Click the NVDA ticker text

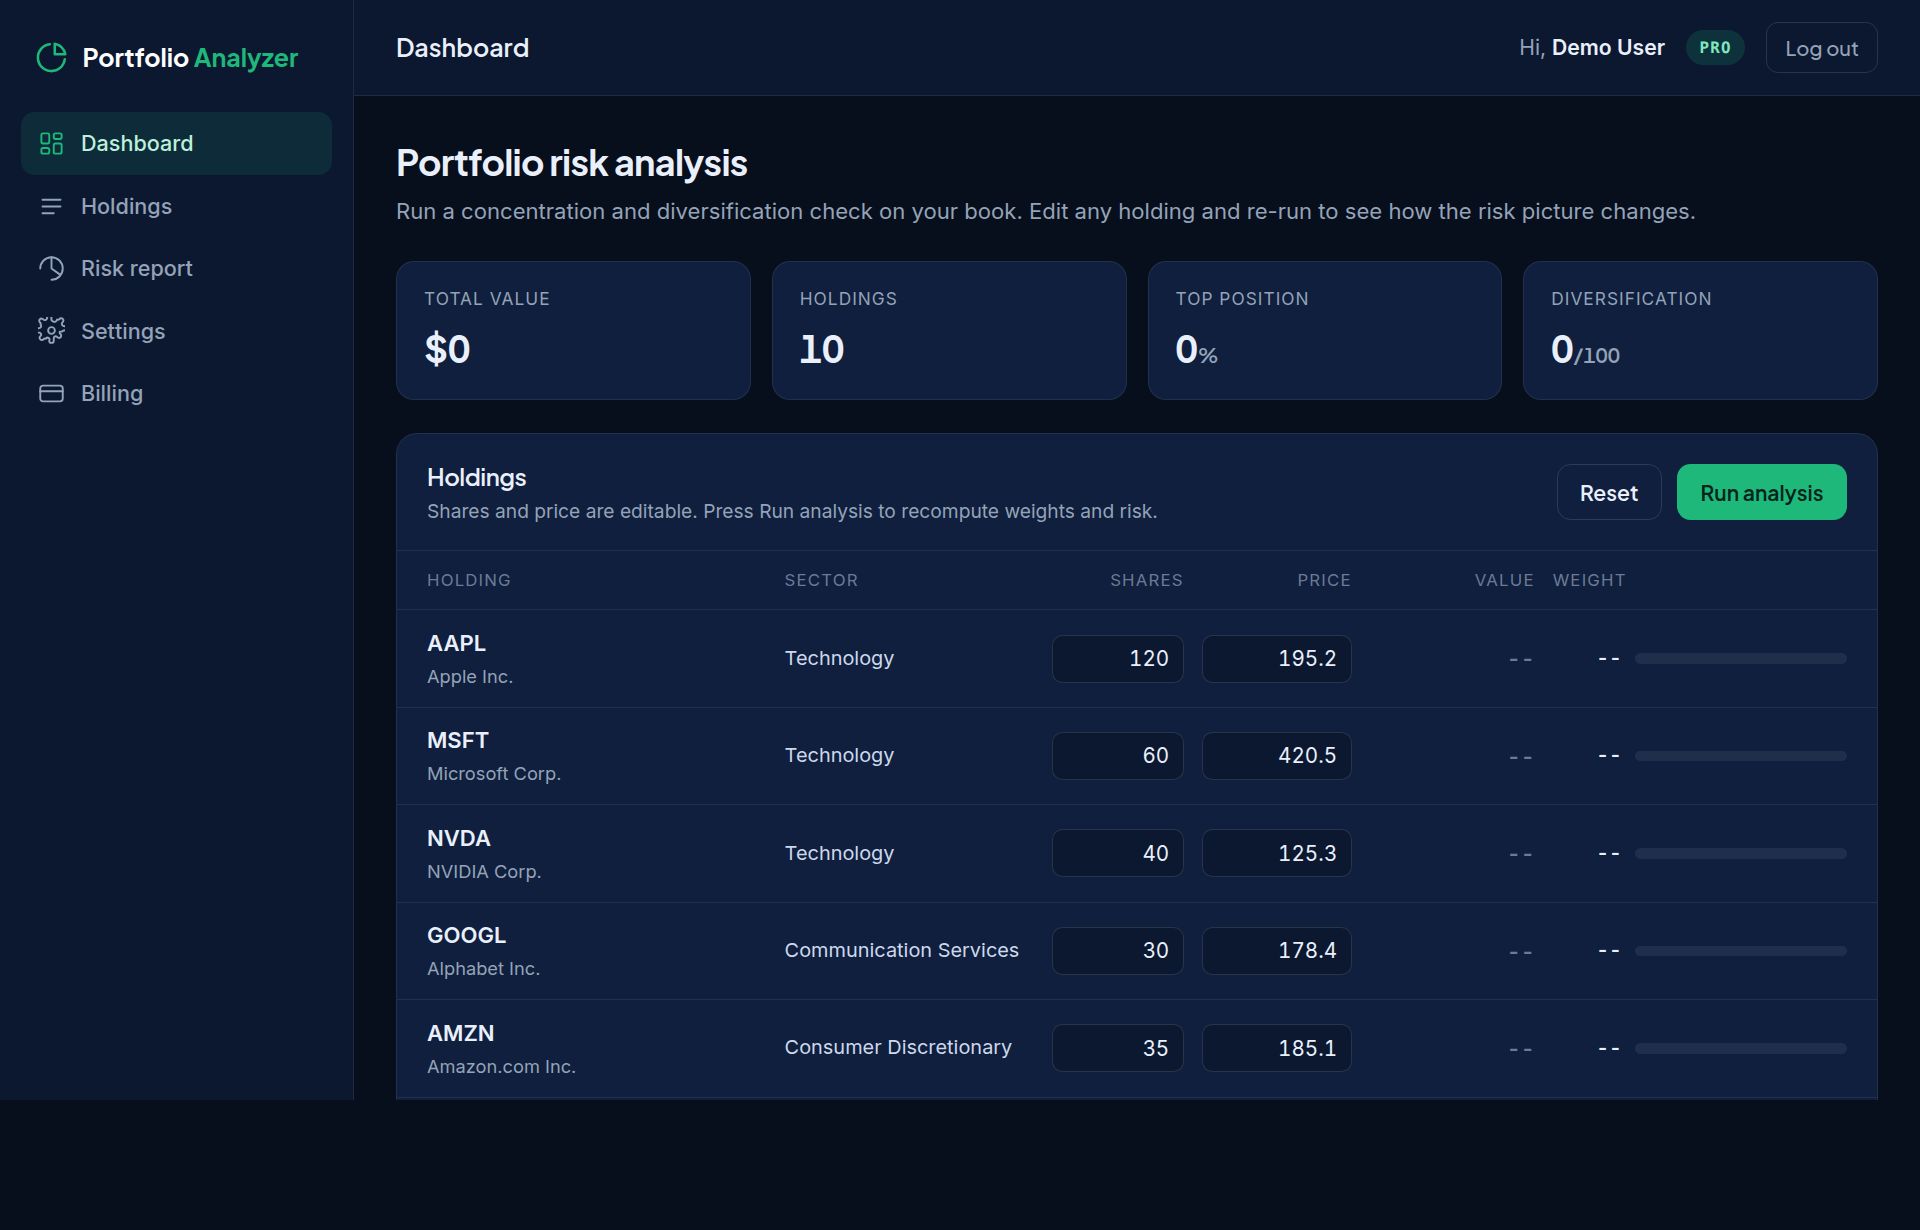459,838
